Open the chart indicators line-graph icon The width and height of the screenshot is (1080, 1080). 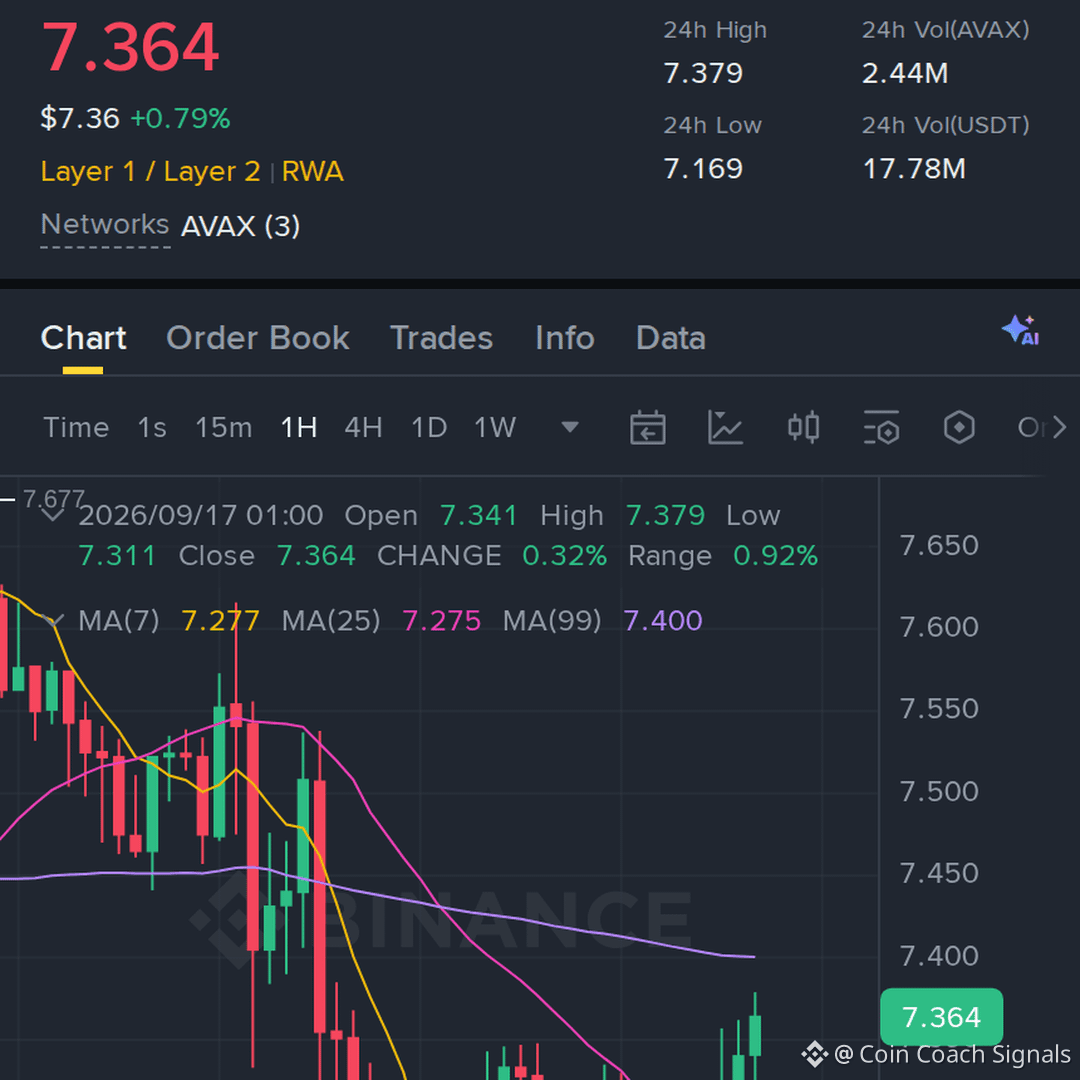[x=725, y=428]
